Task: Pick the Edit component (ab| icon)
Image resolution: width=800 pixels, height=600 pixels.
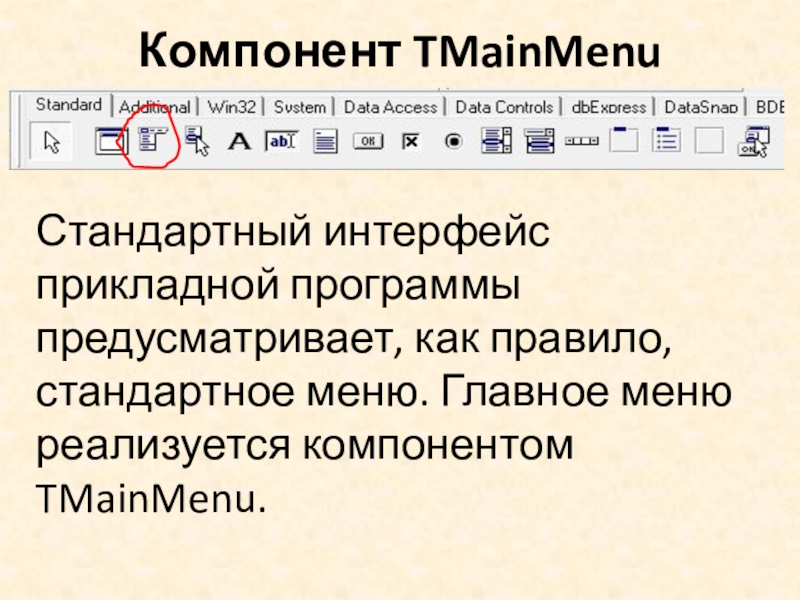Action: click(x=281, y=141)
